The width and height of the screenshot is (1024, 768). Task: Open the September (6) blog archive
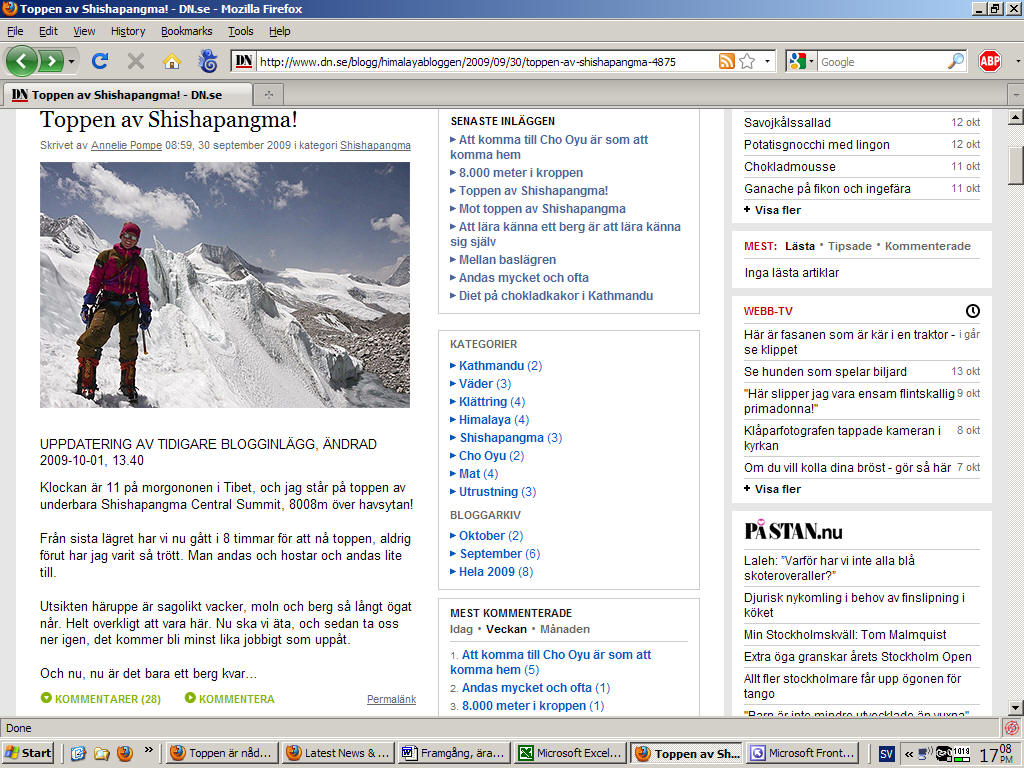(500, 553)
